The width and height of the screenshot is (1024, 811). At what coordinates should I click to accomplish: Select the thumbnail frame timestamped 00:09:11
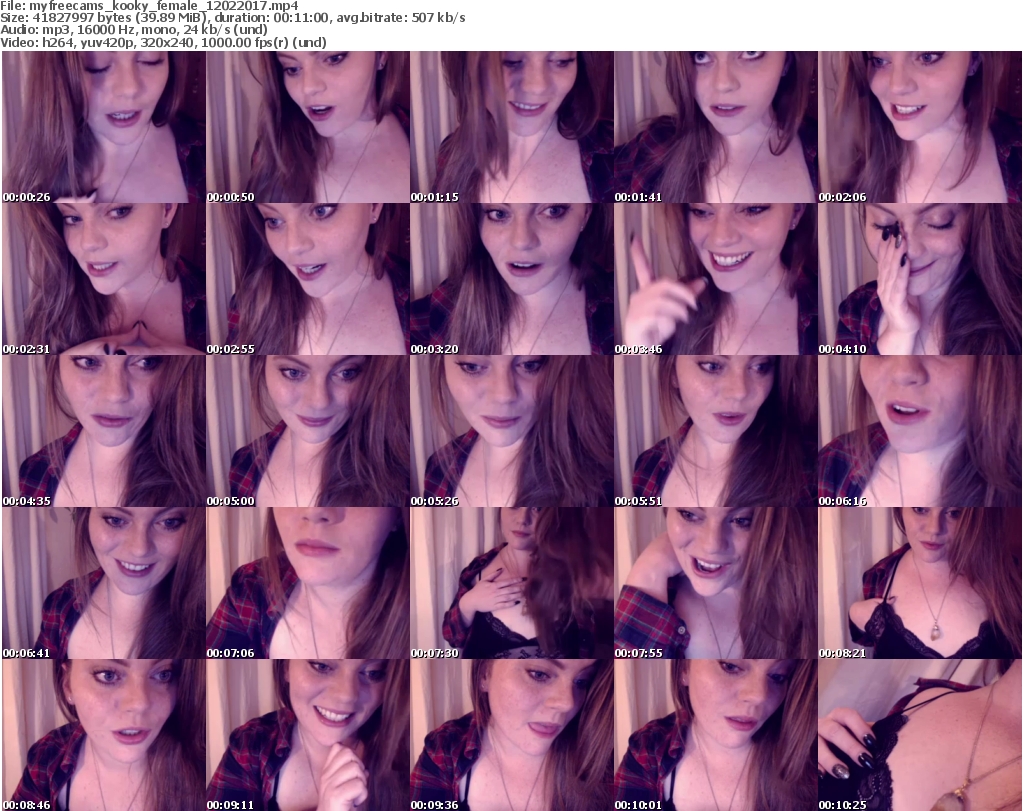click(x=308, y=735)
